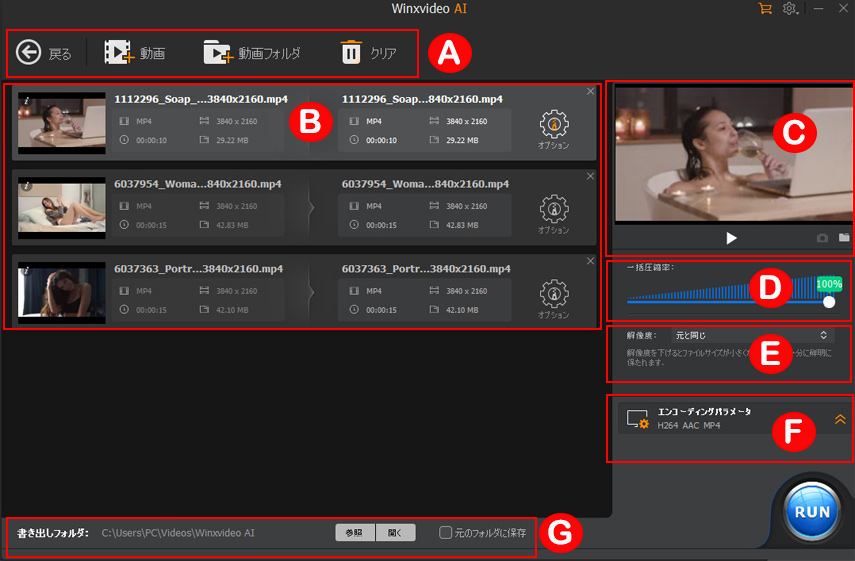The width and height of the screenshot is (855, 561).
Task: Click the compression ratio slider handle
Action: click(829, 301)
